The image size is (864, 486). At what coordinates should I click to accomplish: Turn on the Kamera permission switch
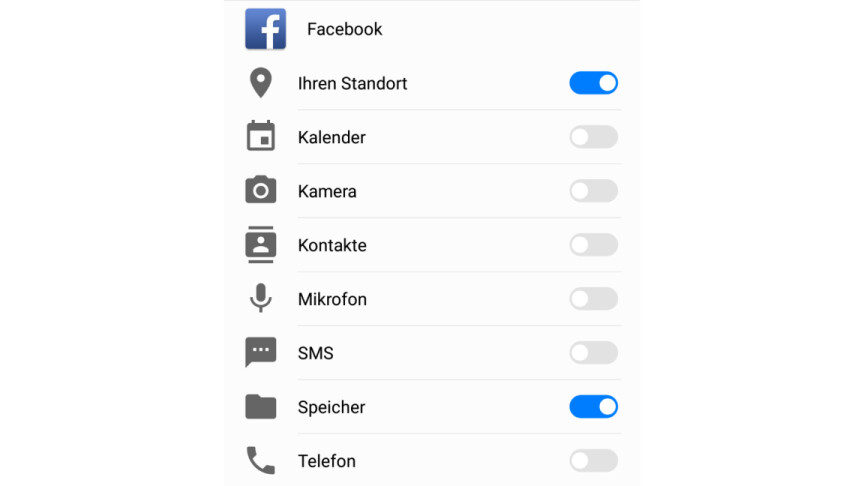tap(593, 191)
